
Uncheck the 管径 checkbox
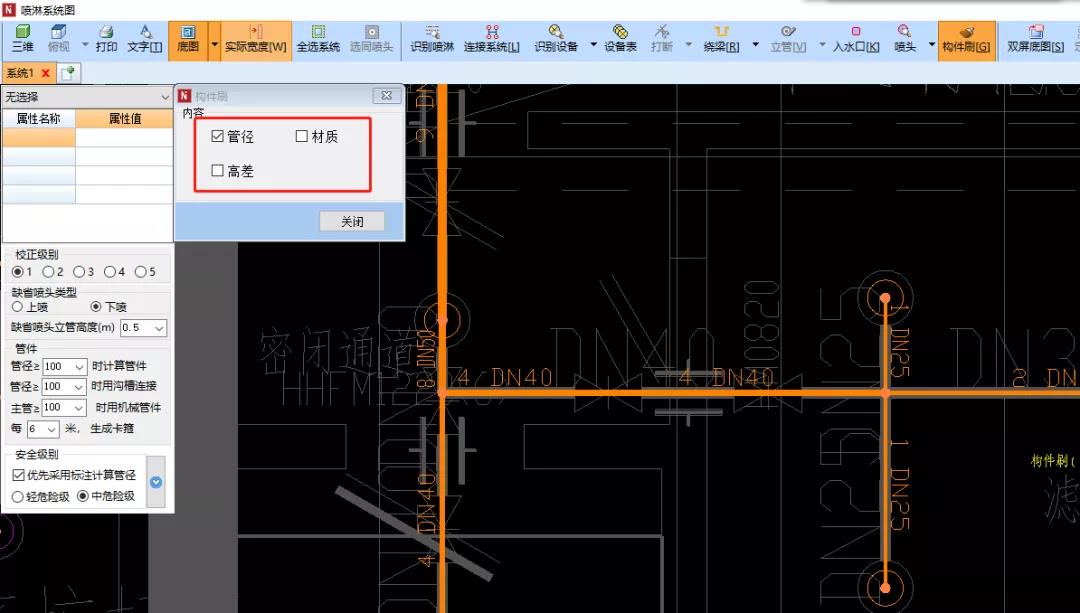217,136
